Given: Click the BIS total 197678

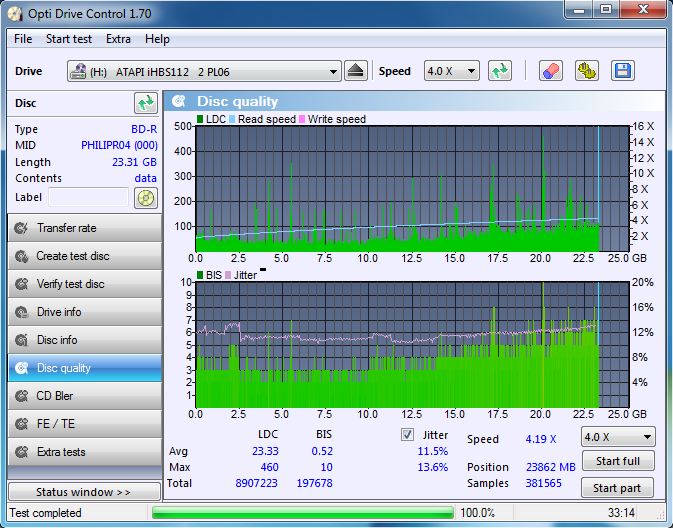Looking at the screenshot, I should (315, 483).
